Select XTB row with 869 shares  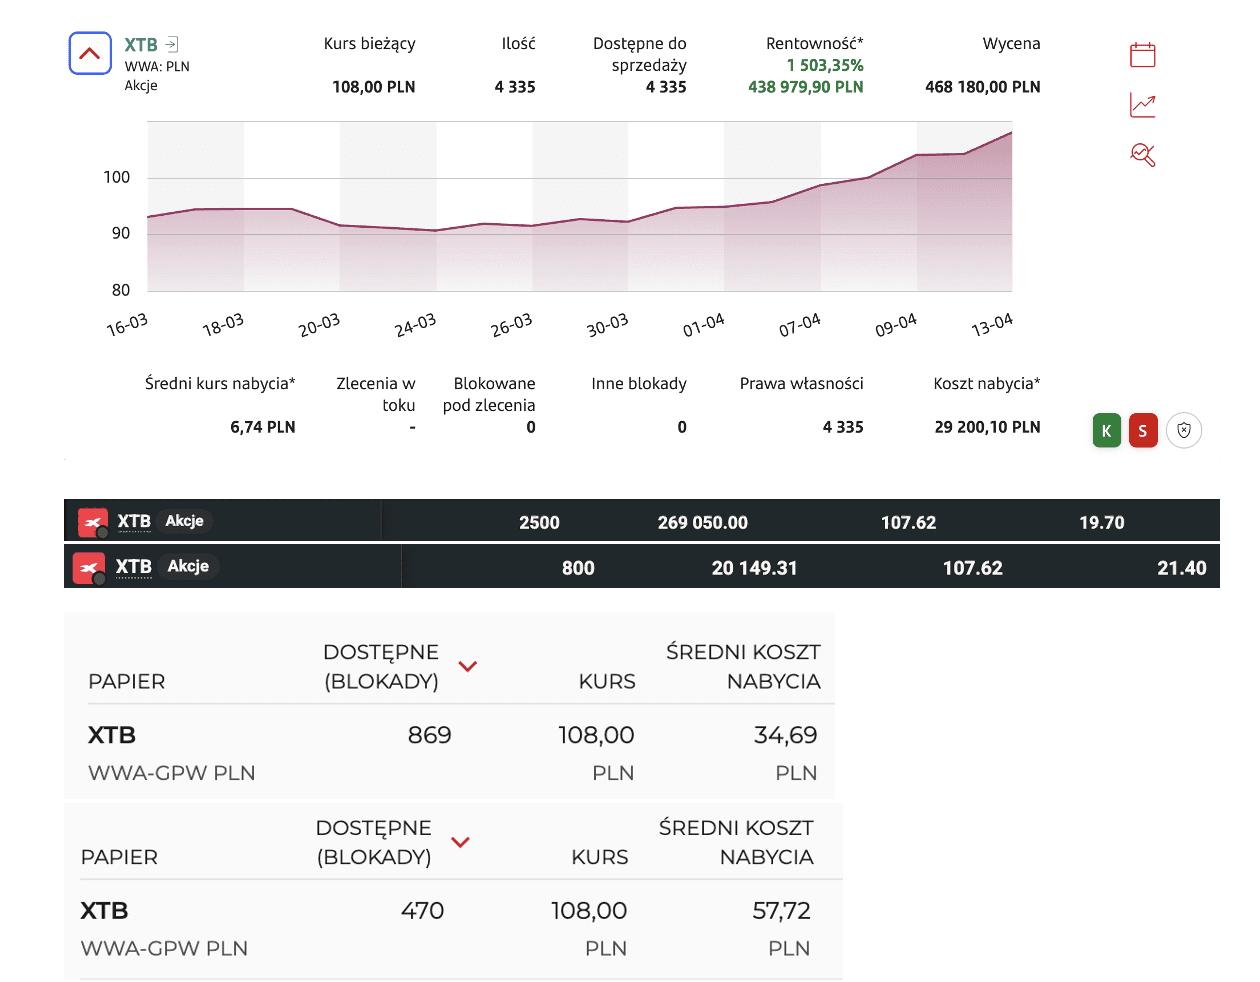(x=449, y=753)
